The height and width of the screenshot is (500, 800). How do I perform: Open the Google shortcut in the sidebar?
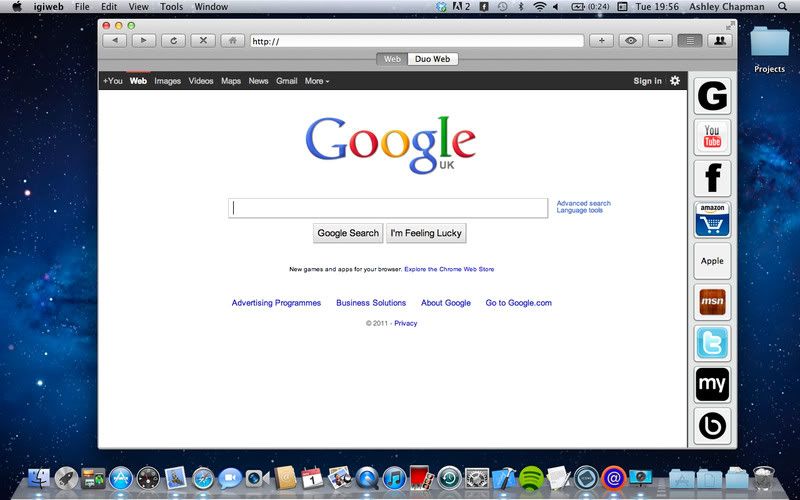[x=712, y=96]
